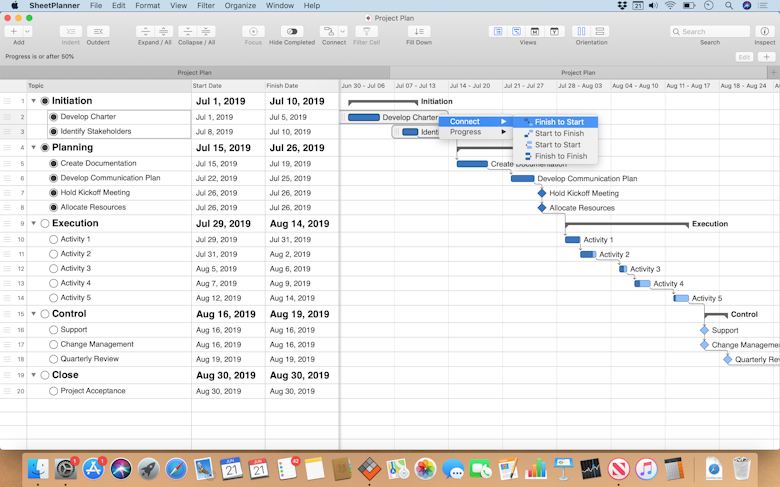The width and height of the screenshot is (780, 487).
Task: Open the Inspect panel icon
Action: [x=765, y=31]
